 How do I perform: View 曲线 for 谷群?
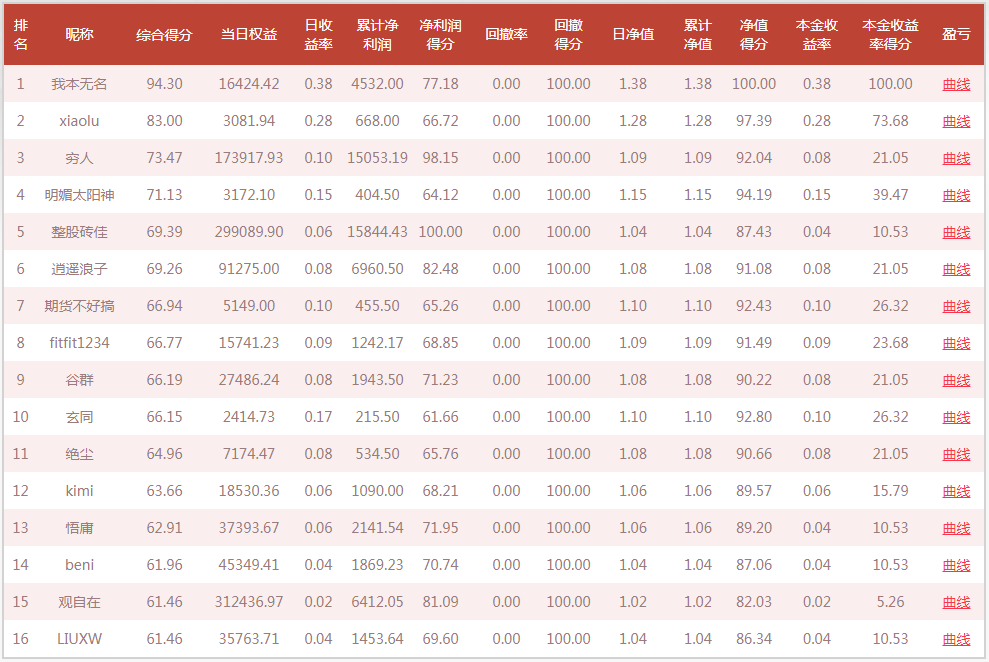956,380
